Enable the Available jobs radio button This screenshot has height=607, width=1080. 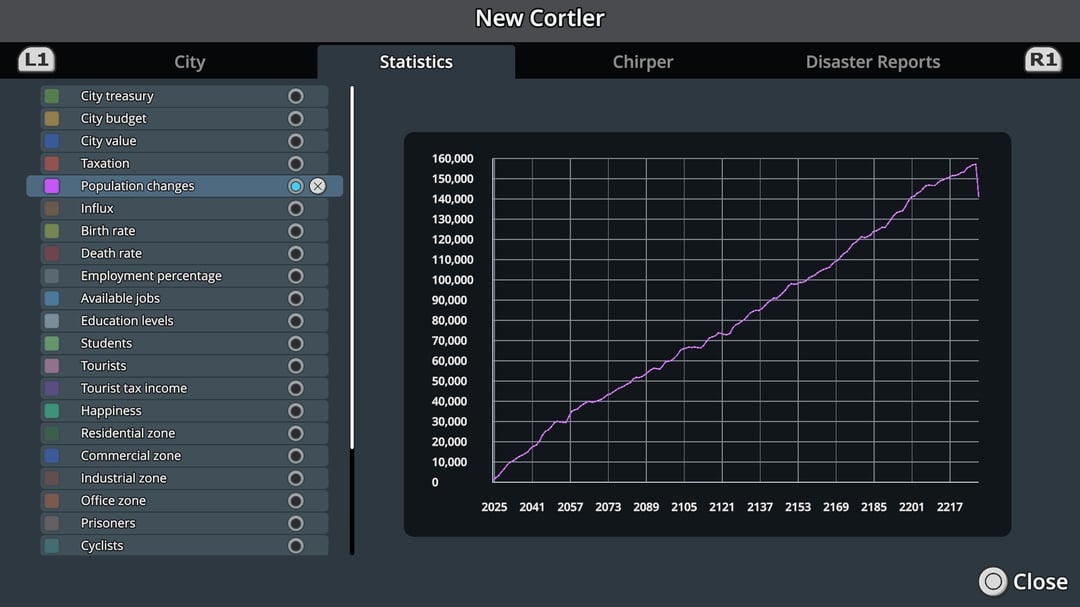click(295, 298)
